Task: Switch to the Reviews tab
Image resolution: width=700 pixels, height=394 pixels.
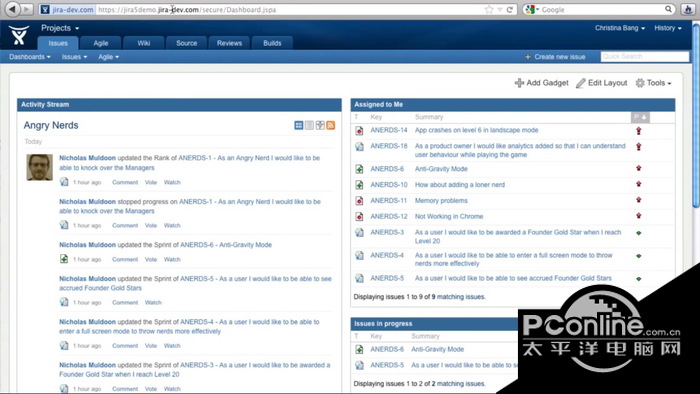Action: [229, 43]
